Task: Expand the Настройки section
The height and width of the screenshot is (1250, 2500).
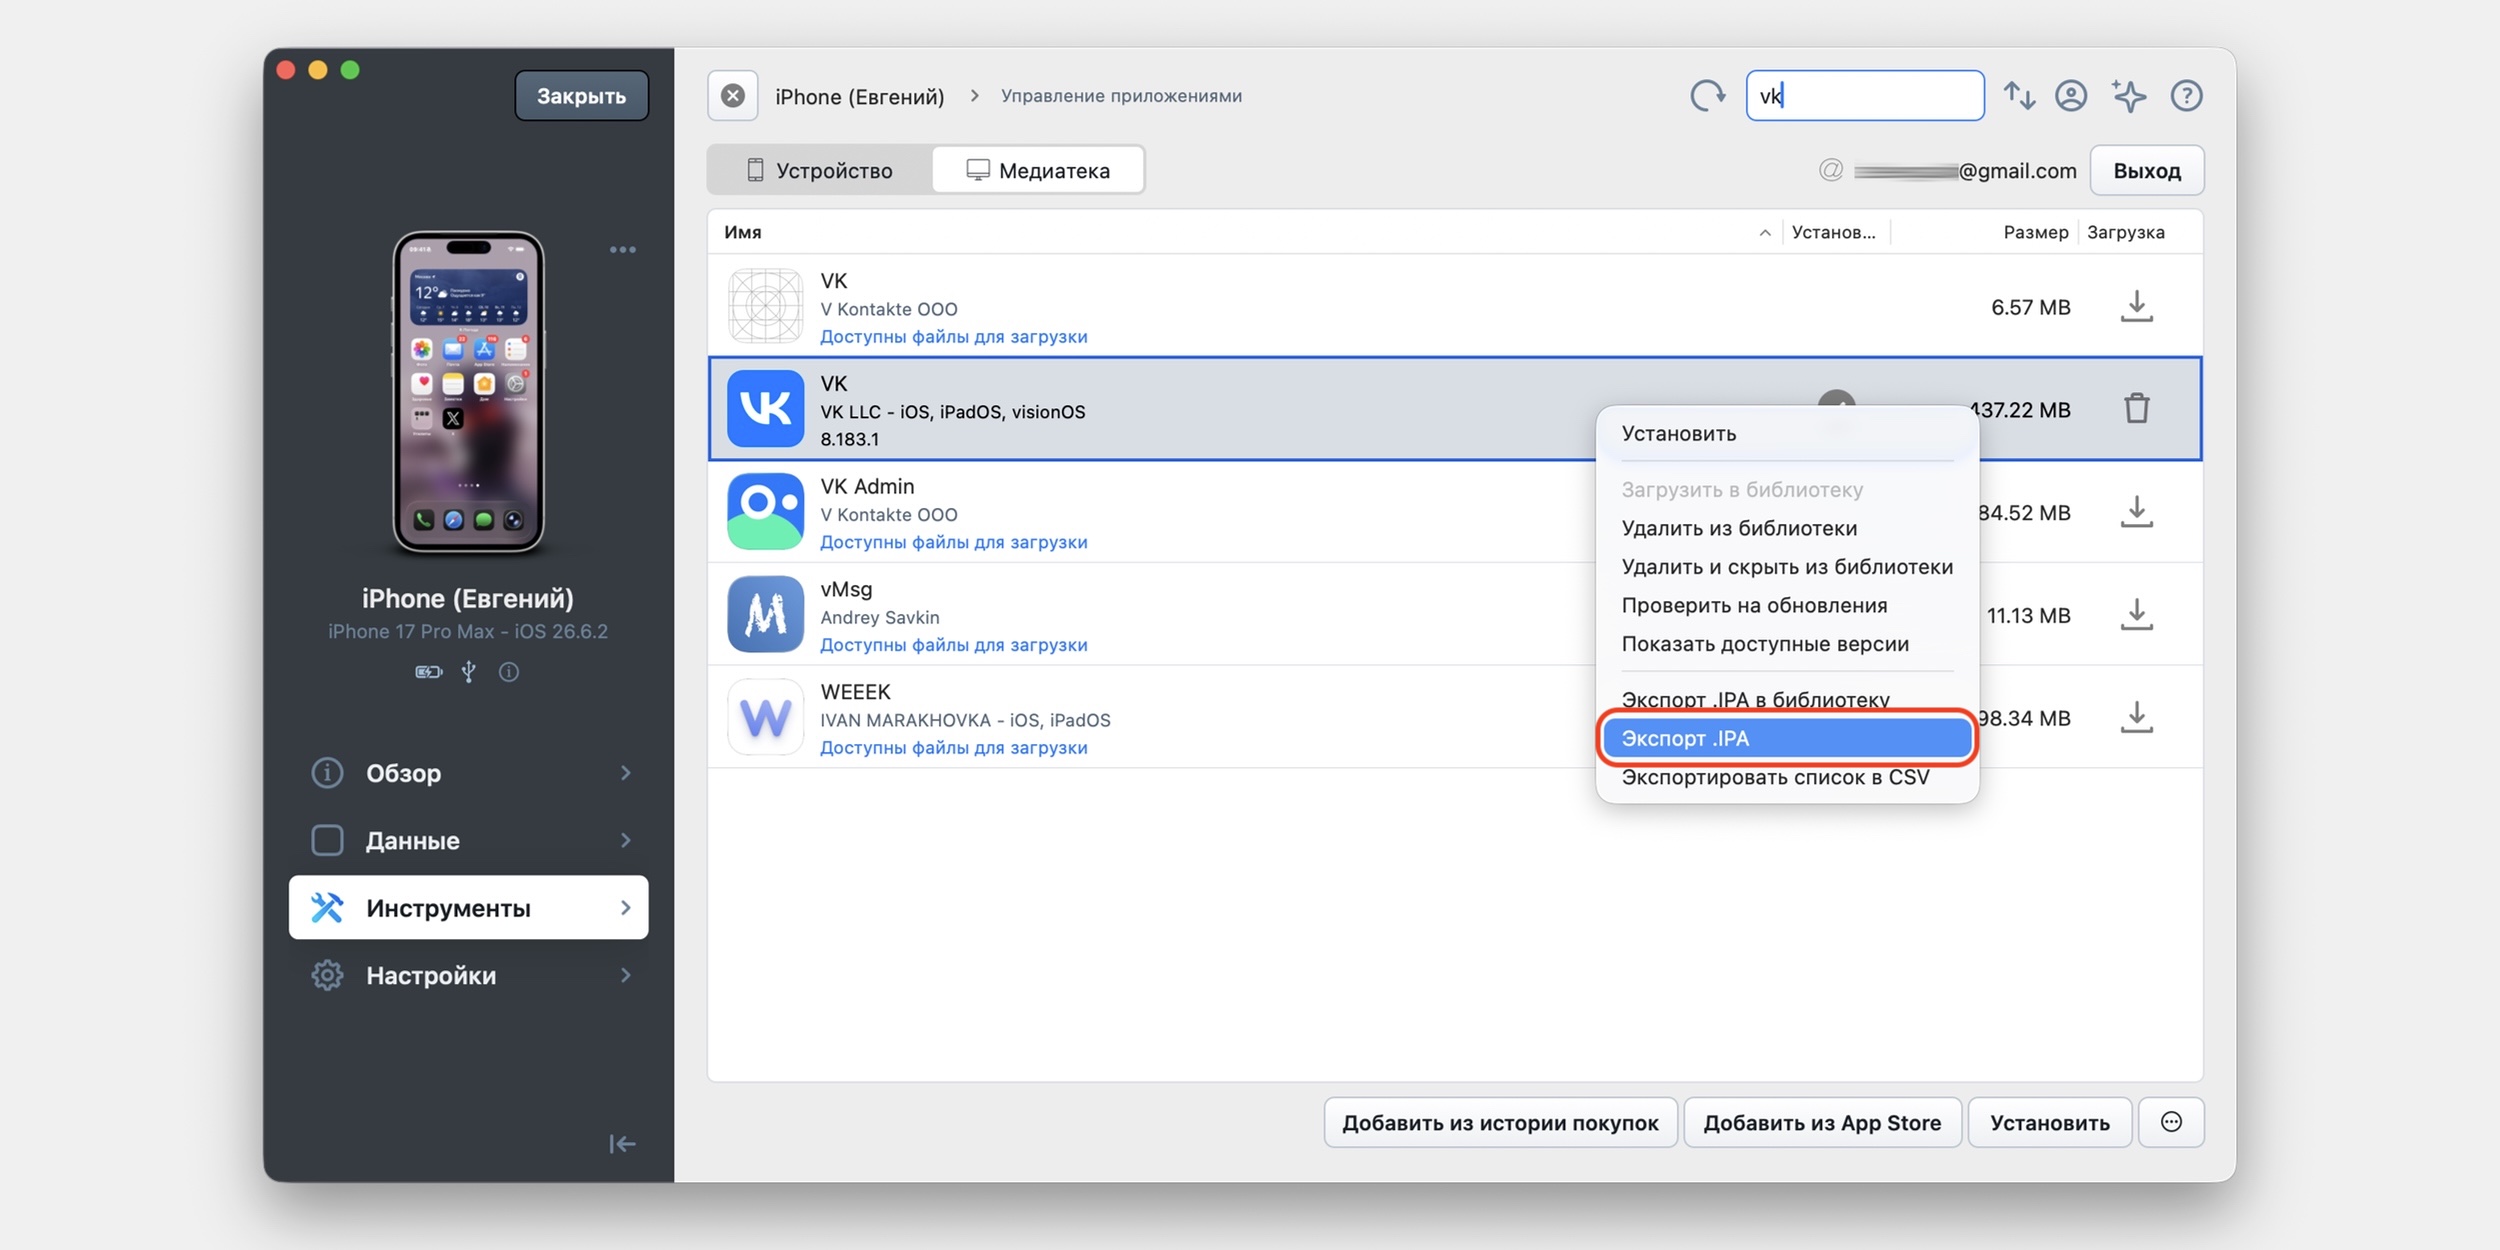Action: coord(468,975)
